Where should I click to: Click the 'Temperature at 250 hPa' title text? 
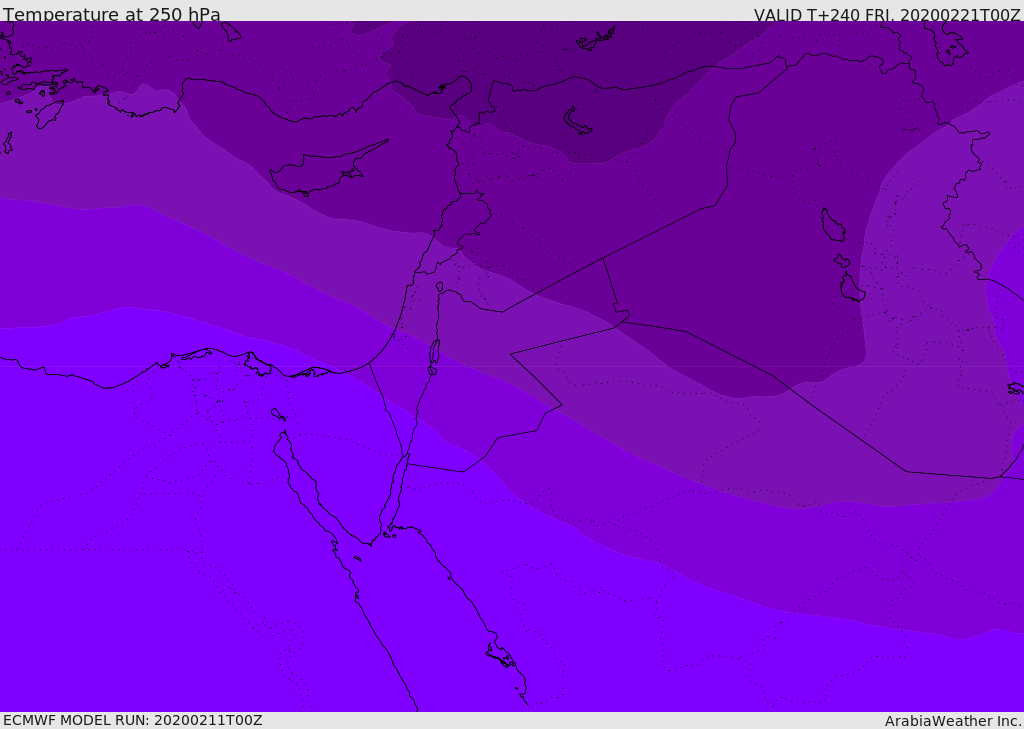pyautogui.click(x=112, y=14)
